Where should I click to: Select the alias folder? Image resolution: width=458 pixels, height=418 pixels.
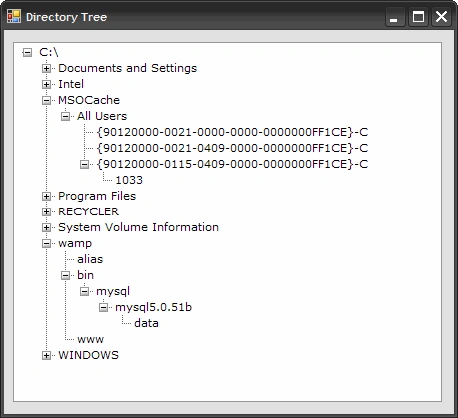[x=90, y=259]
